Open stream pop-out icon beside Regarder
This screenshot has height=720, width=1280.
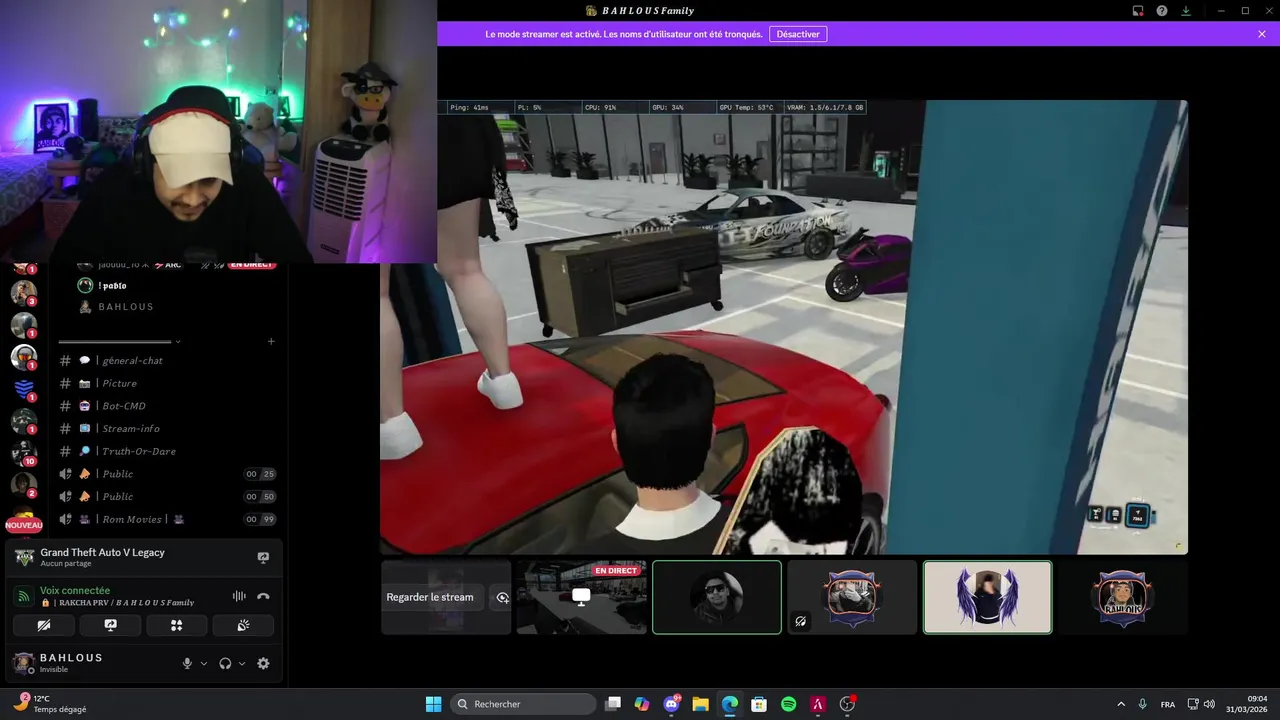click(502, 597)
